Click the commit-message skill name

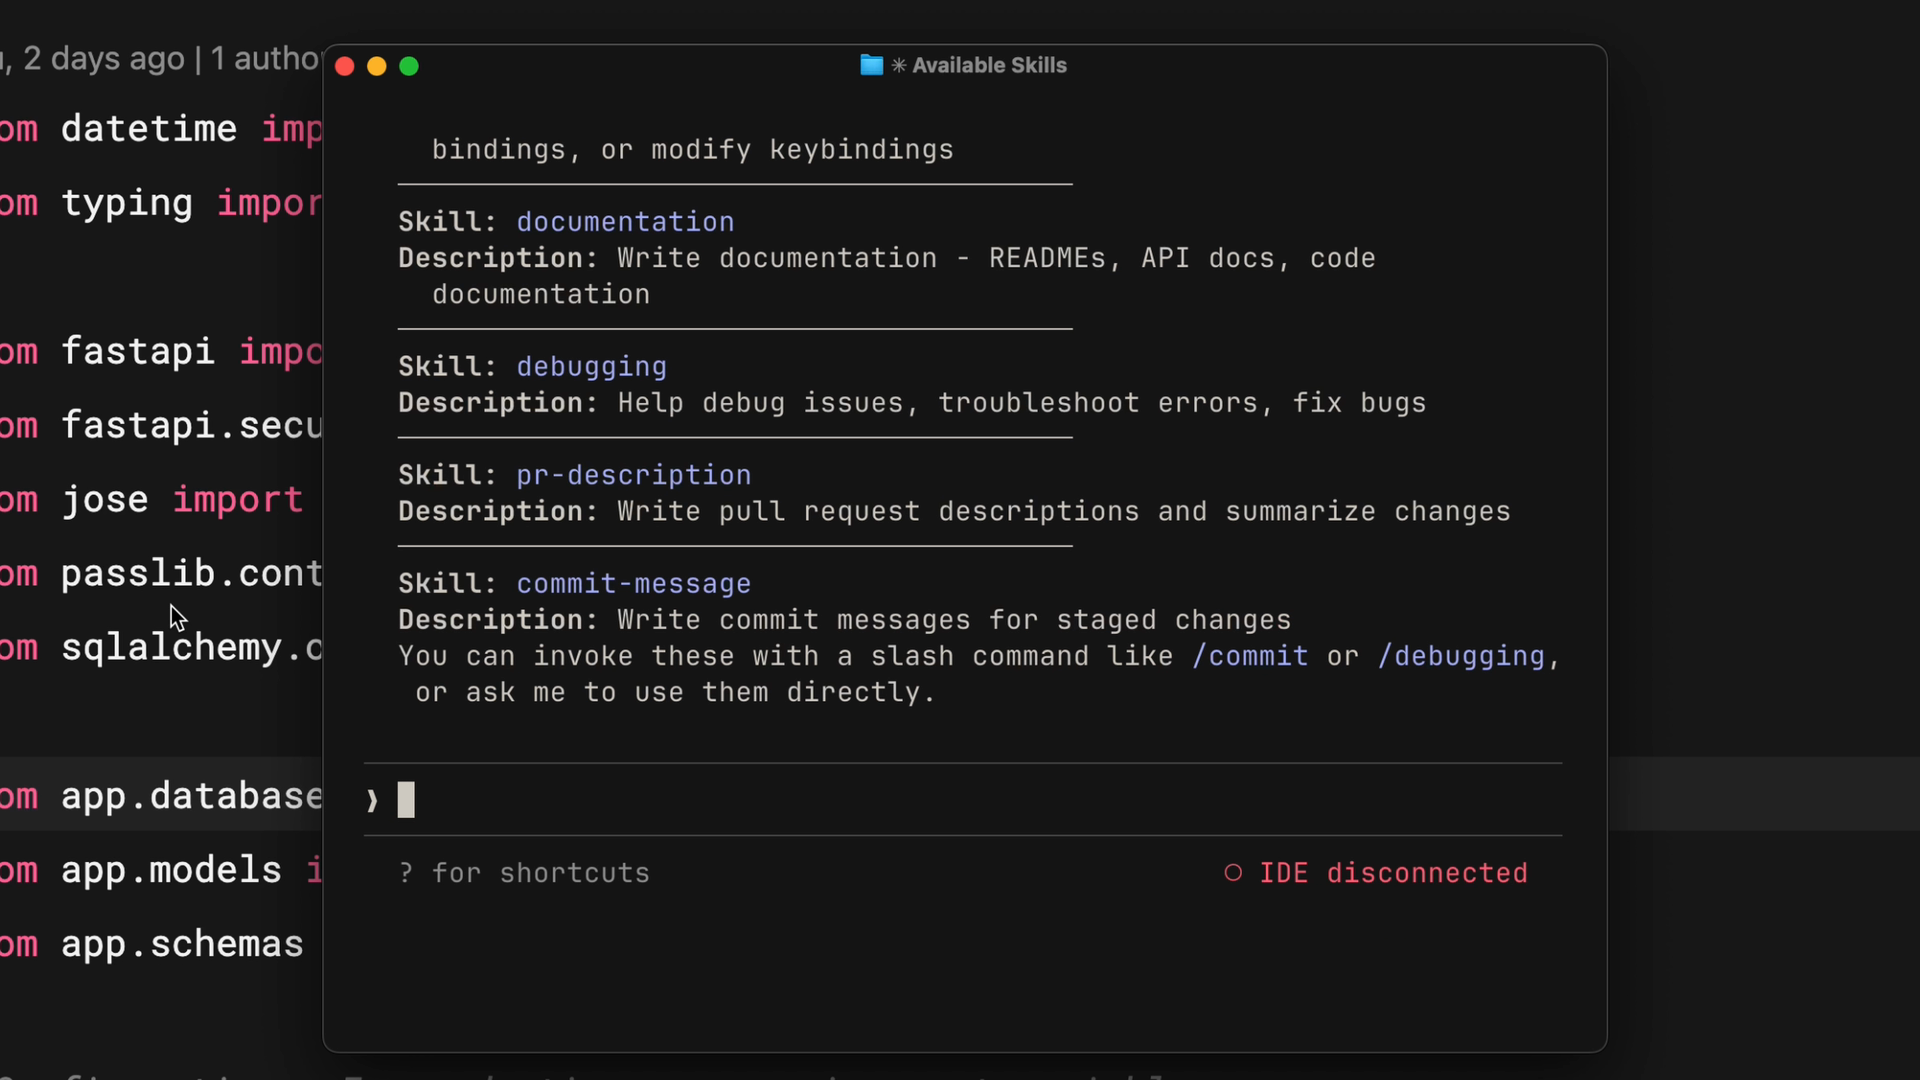[633, 584]
